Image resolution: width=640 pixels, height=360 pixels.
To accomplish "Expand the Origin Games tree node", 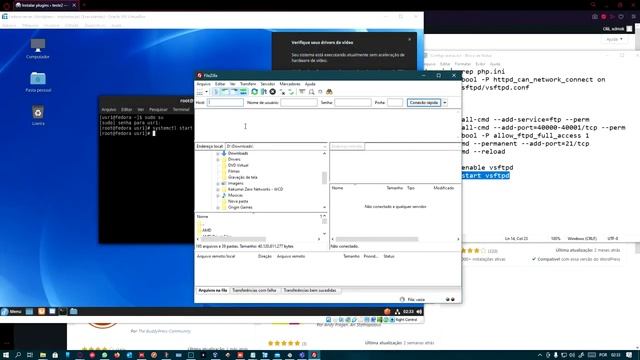I will pyautogui.click(x=218, y=208).
